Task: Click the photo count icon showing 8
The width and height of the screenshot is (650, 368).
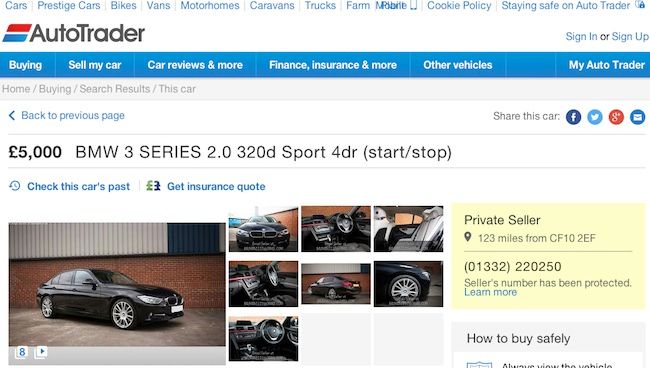Action: pos(21,352)
